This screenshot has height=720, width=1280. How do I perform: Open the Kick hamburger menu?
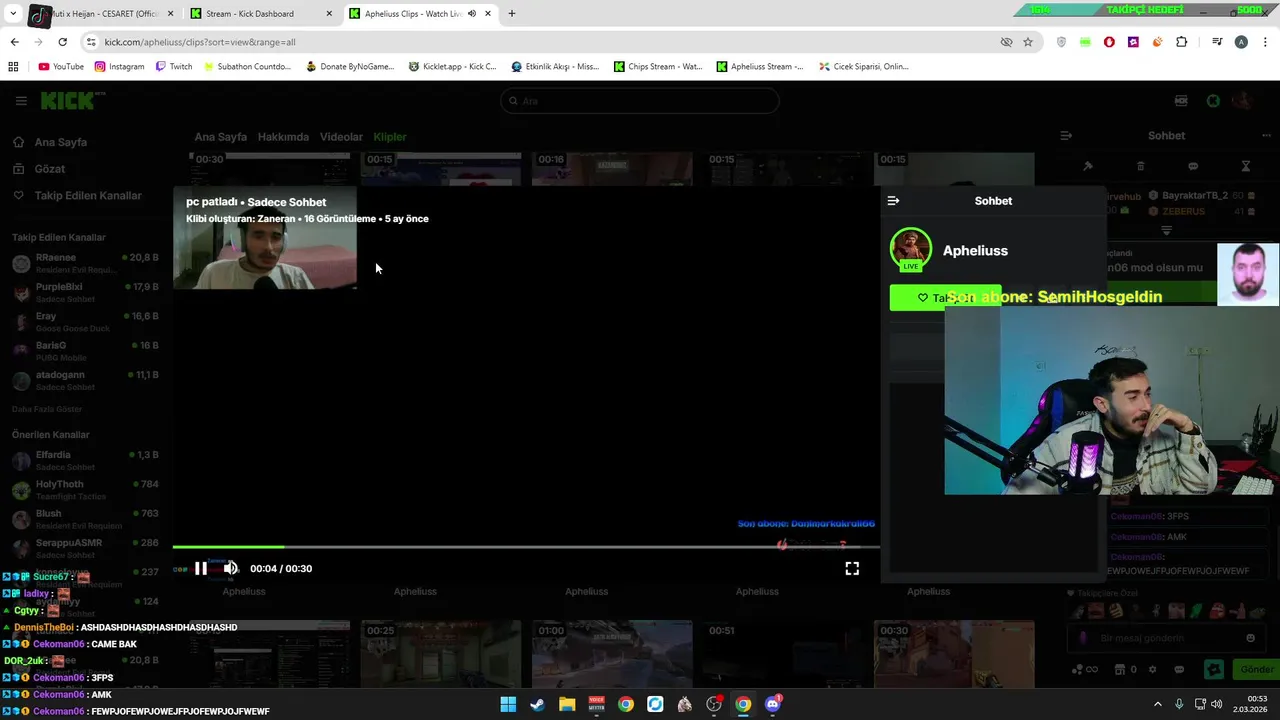coord(21,101)
